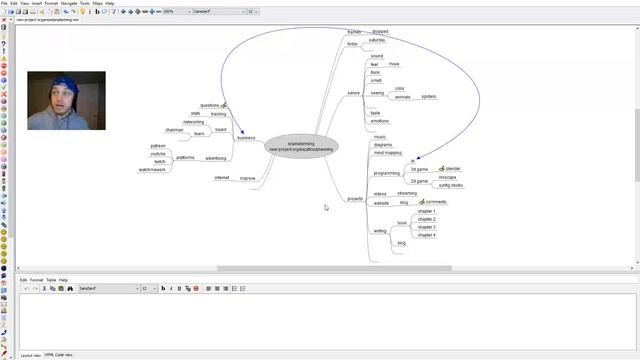Click the filter funnel icon in toolbar
Screen dimensions: 640x360
(x=114, y=12)
